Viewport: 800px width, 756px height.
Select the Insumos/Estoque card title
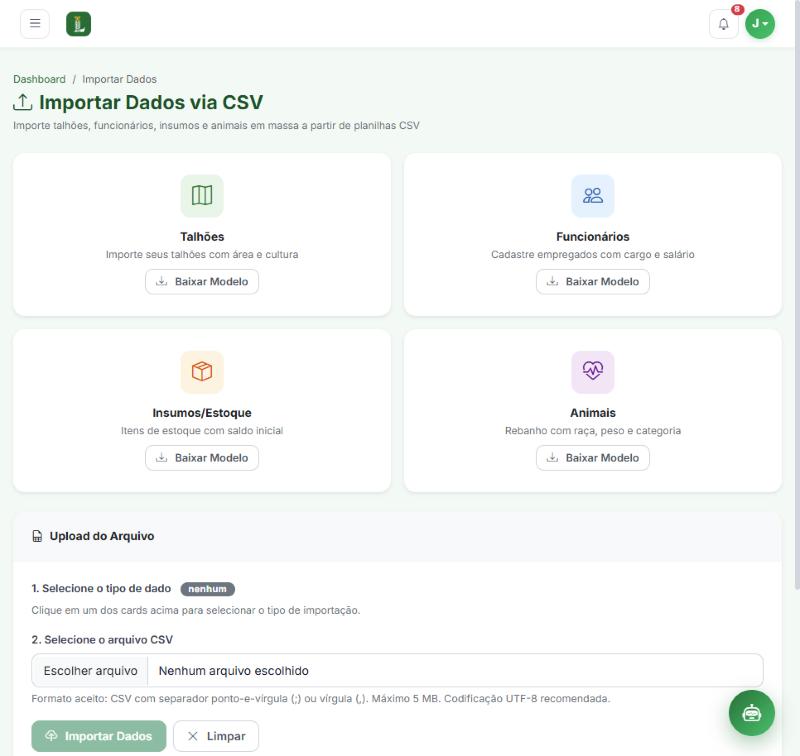click(x=202, y=413)
